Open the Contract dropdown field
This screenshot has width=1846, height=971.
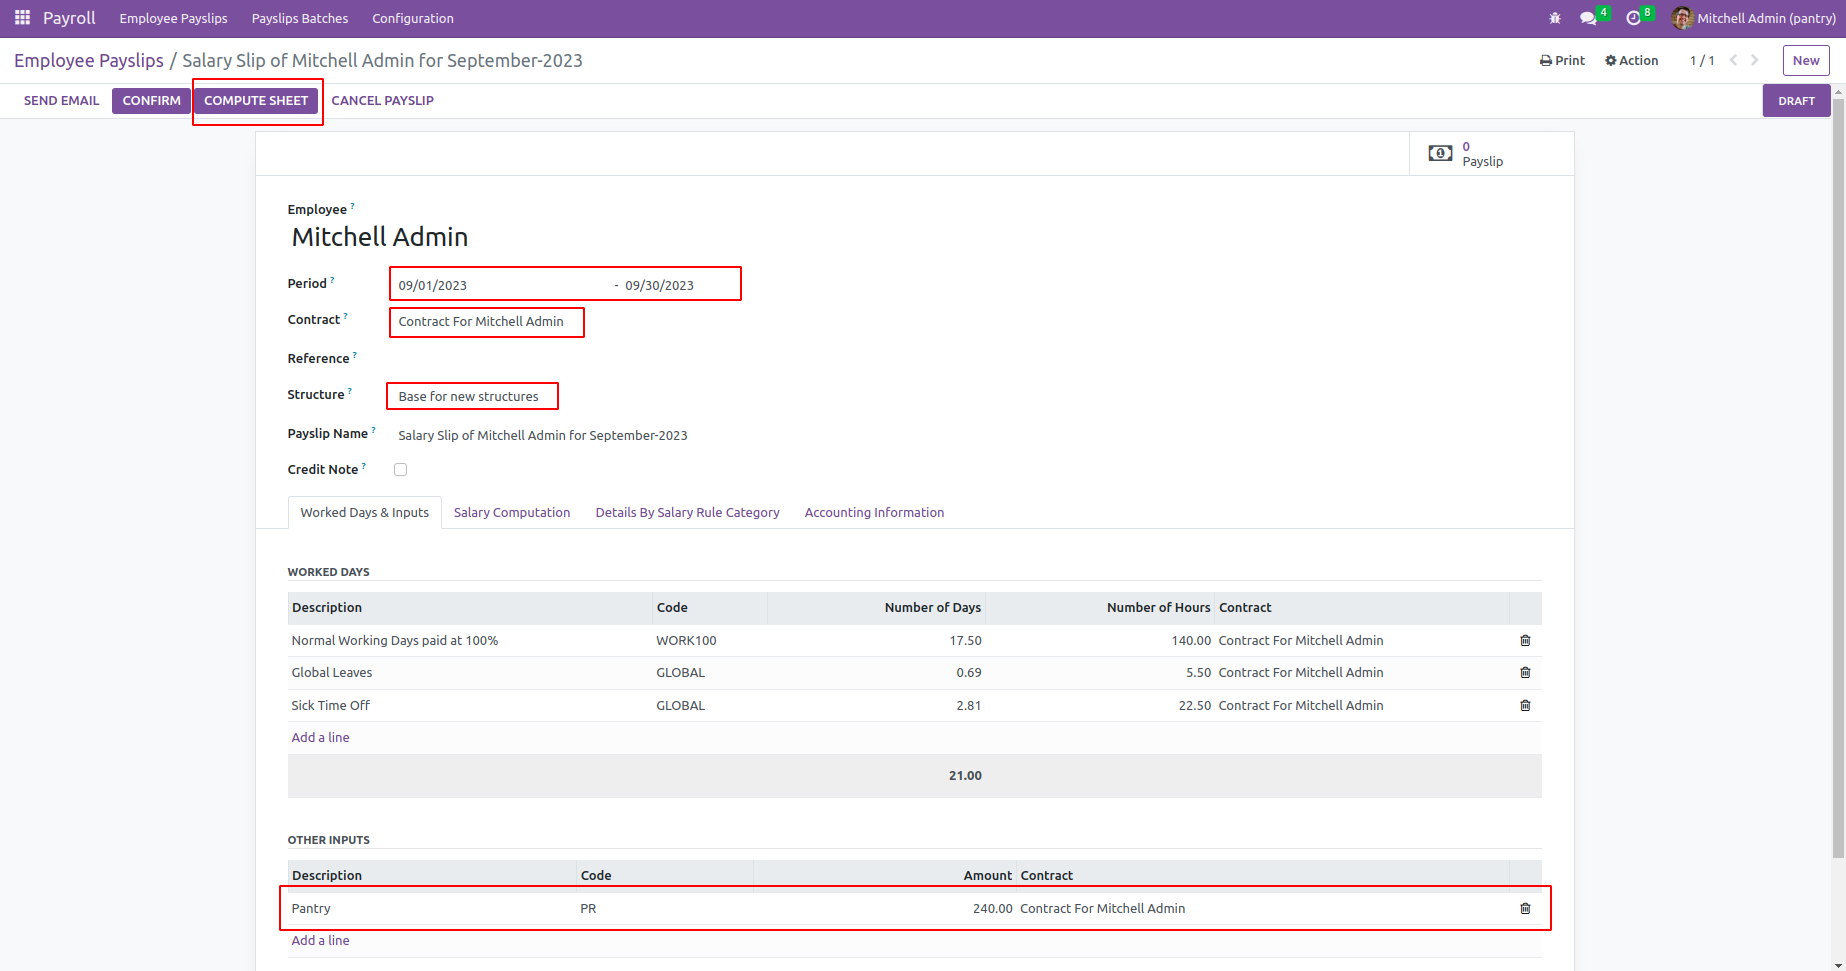[x=486, y=322]
